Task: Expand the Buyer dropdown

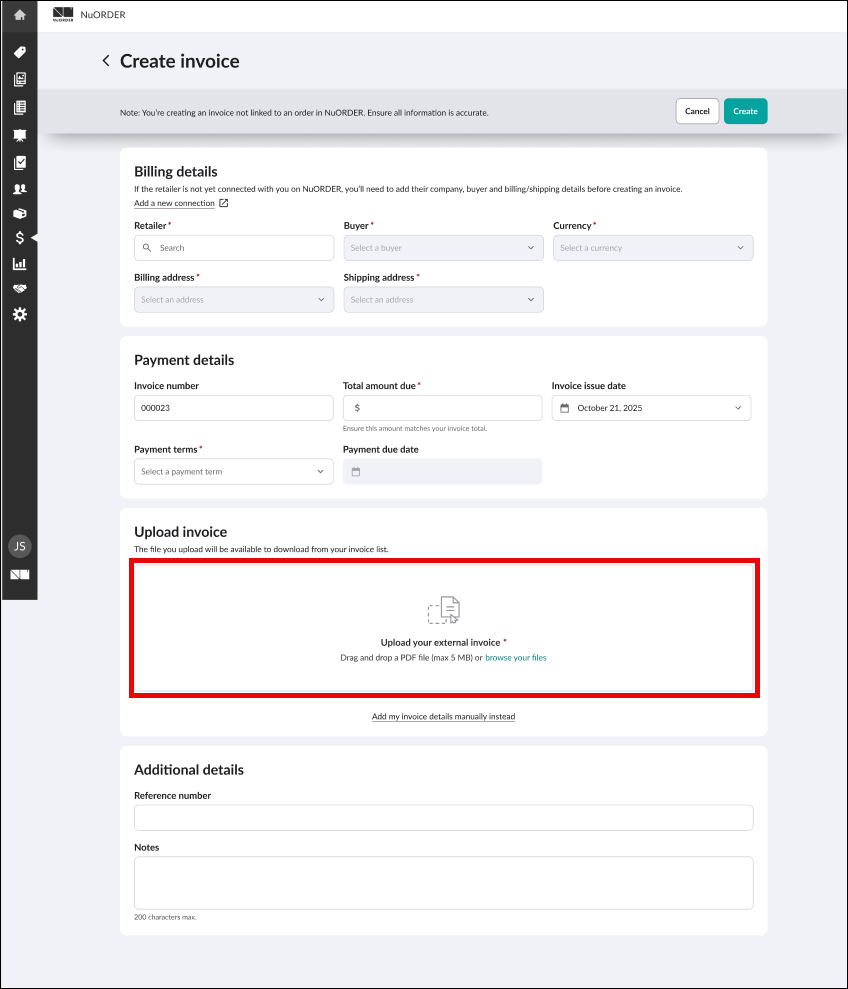Action: pyautogui.click(x=443, y=248)
